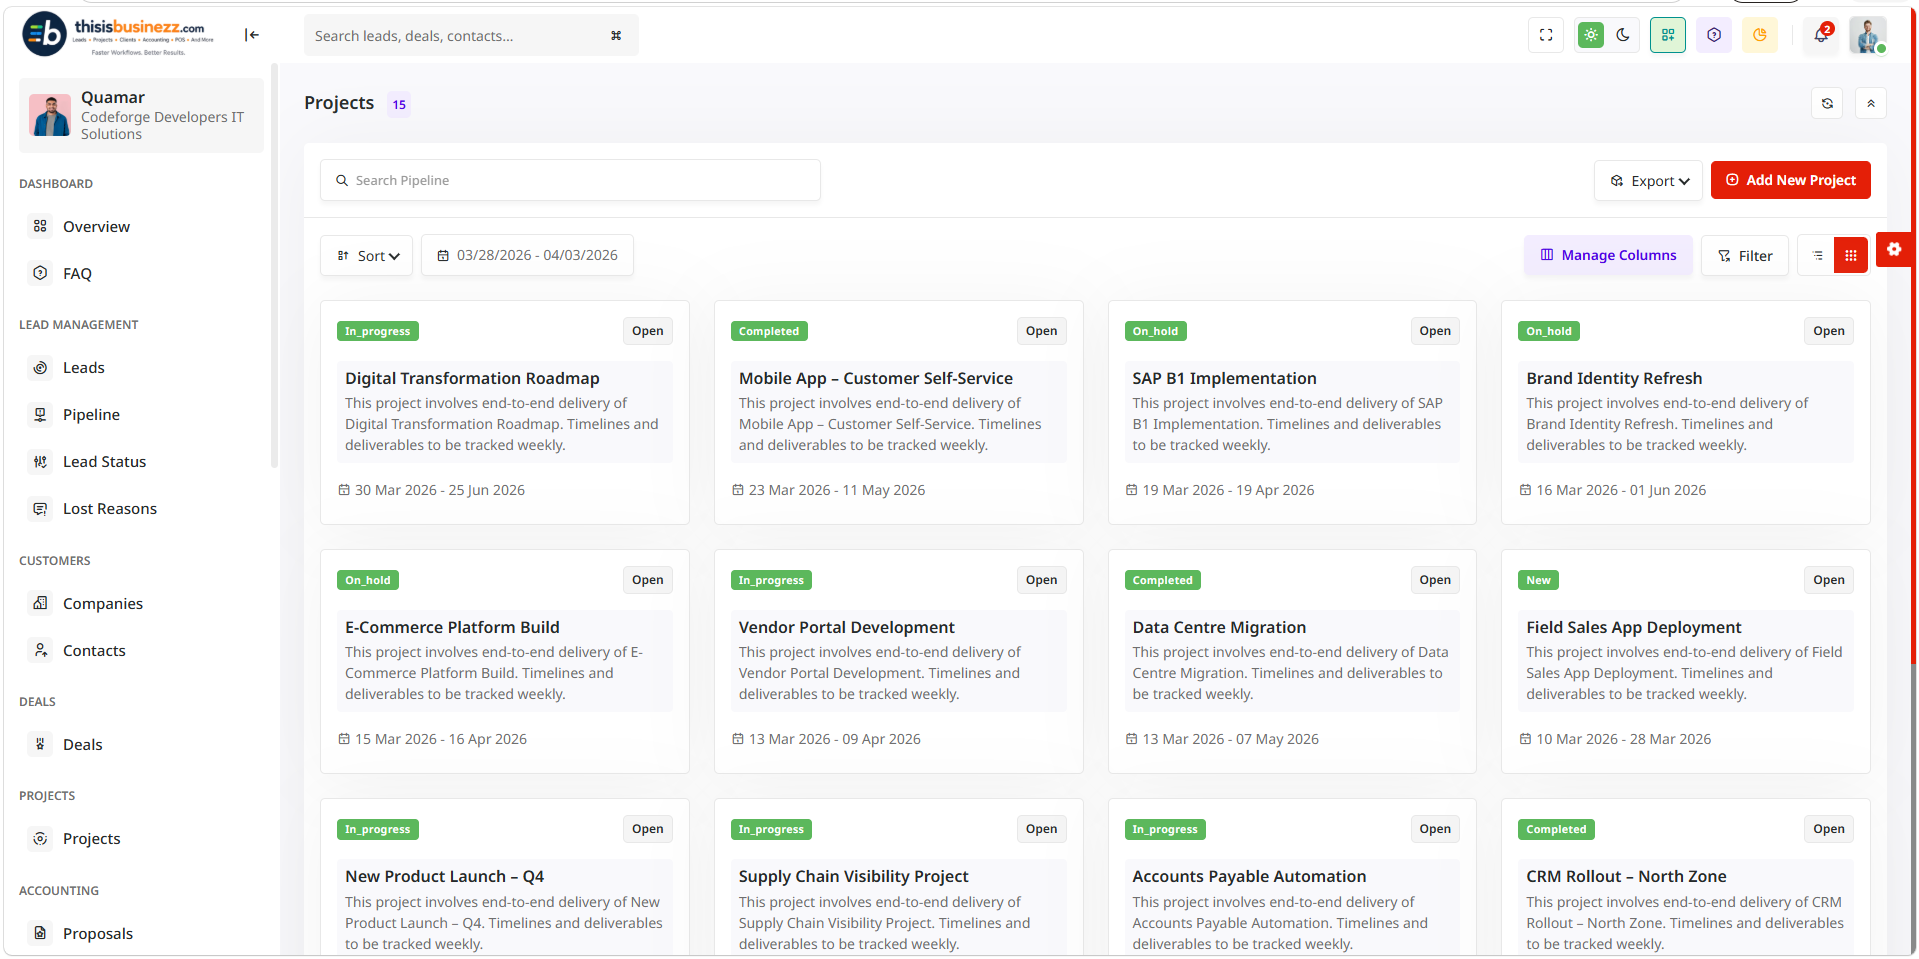Click Open on E-Commerce Platform Build card
The image size is (1919, 959).
[648, 580]
